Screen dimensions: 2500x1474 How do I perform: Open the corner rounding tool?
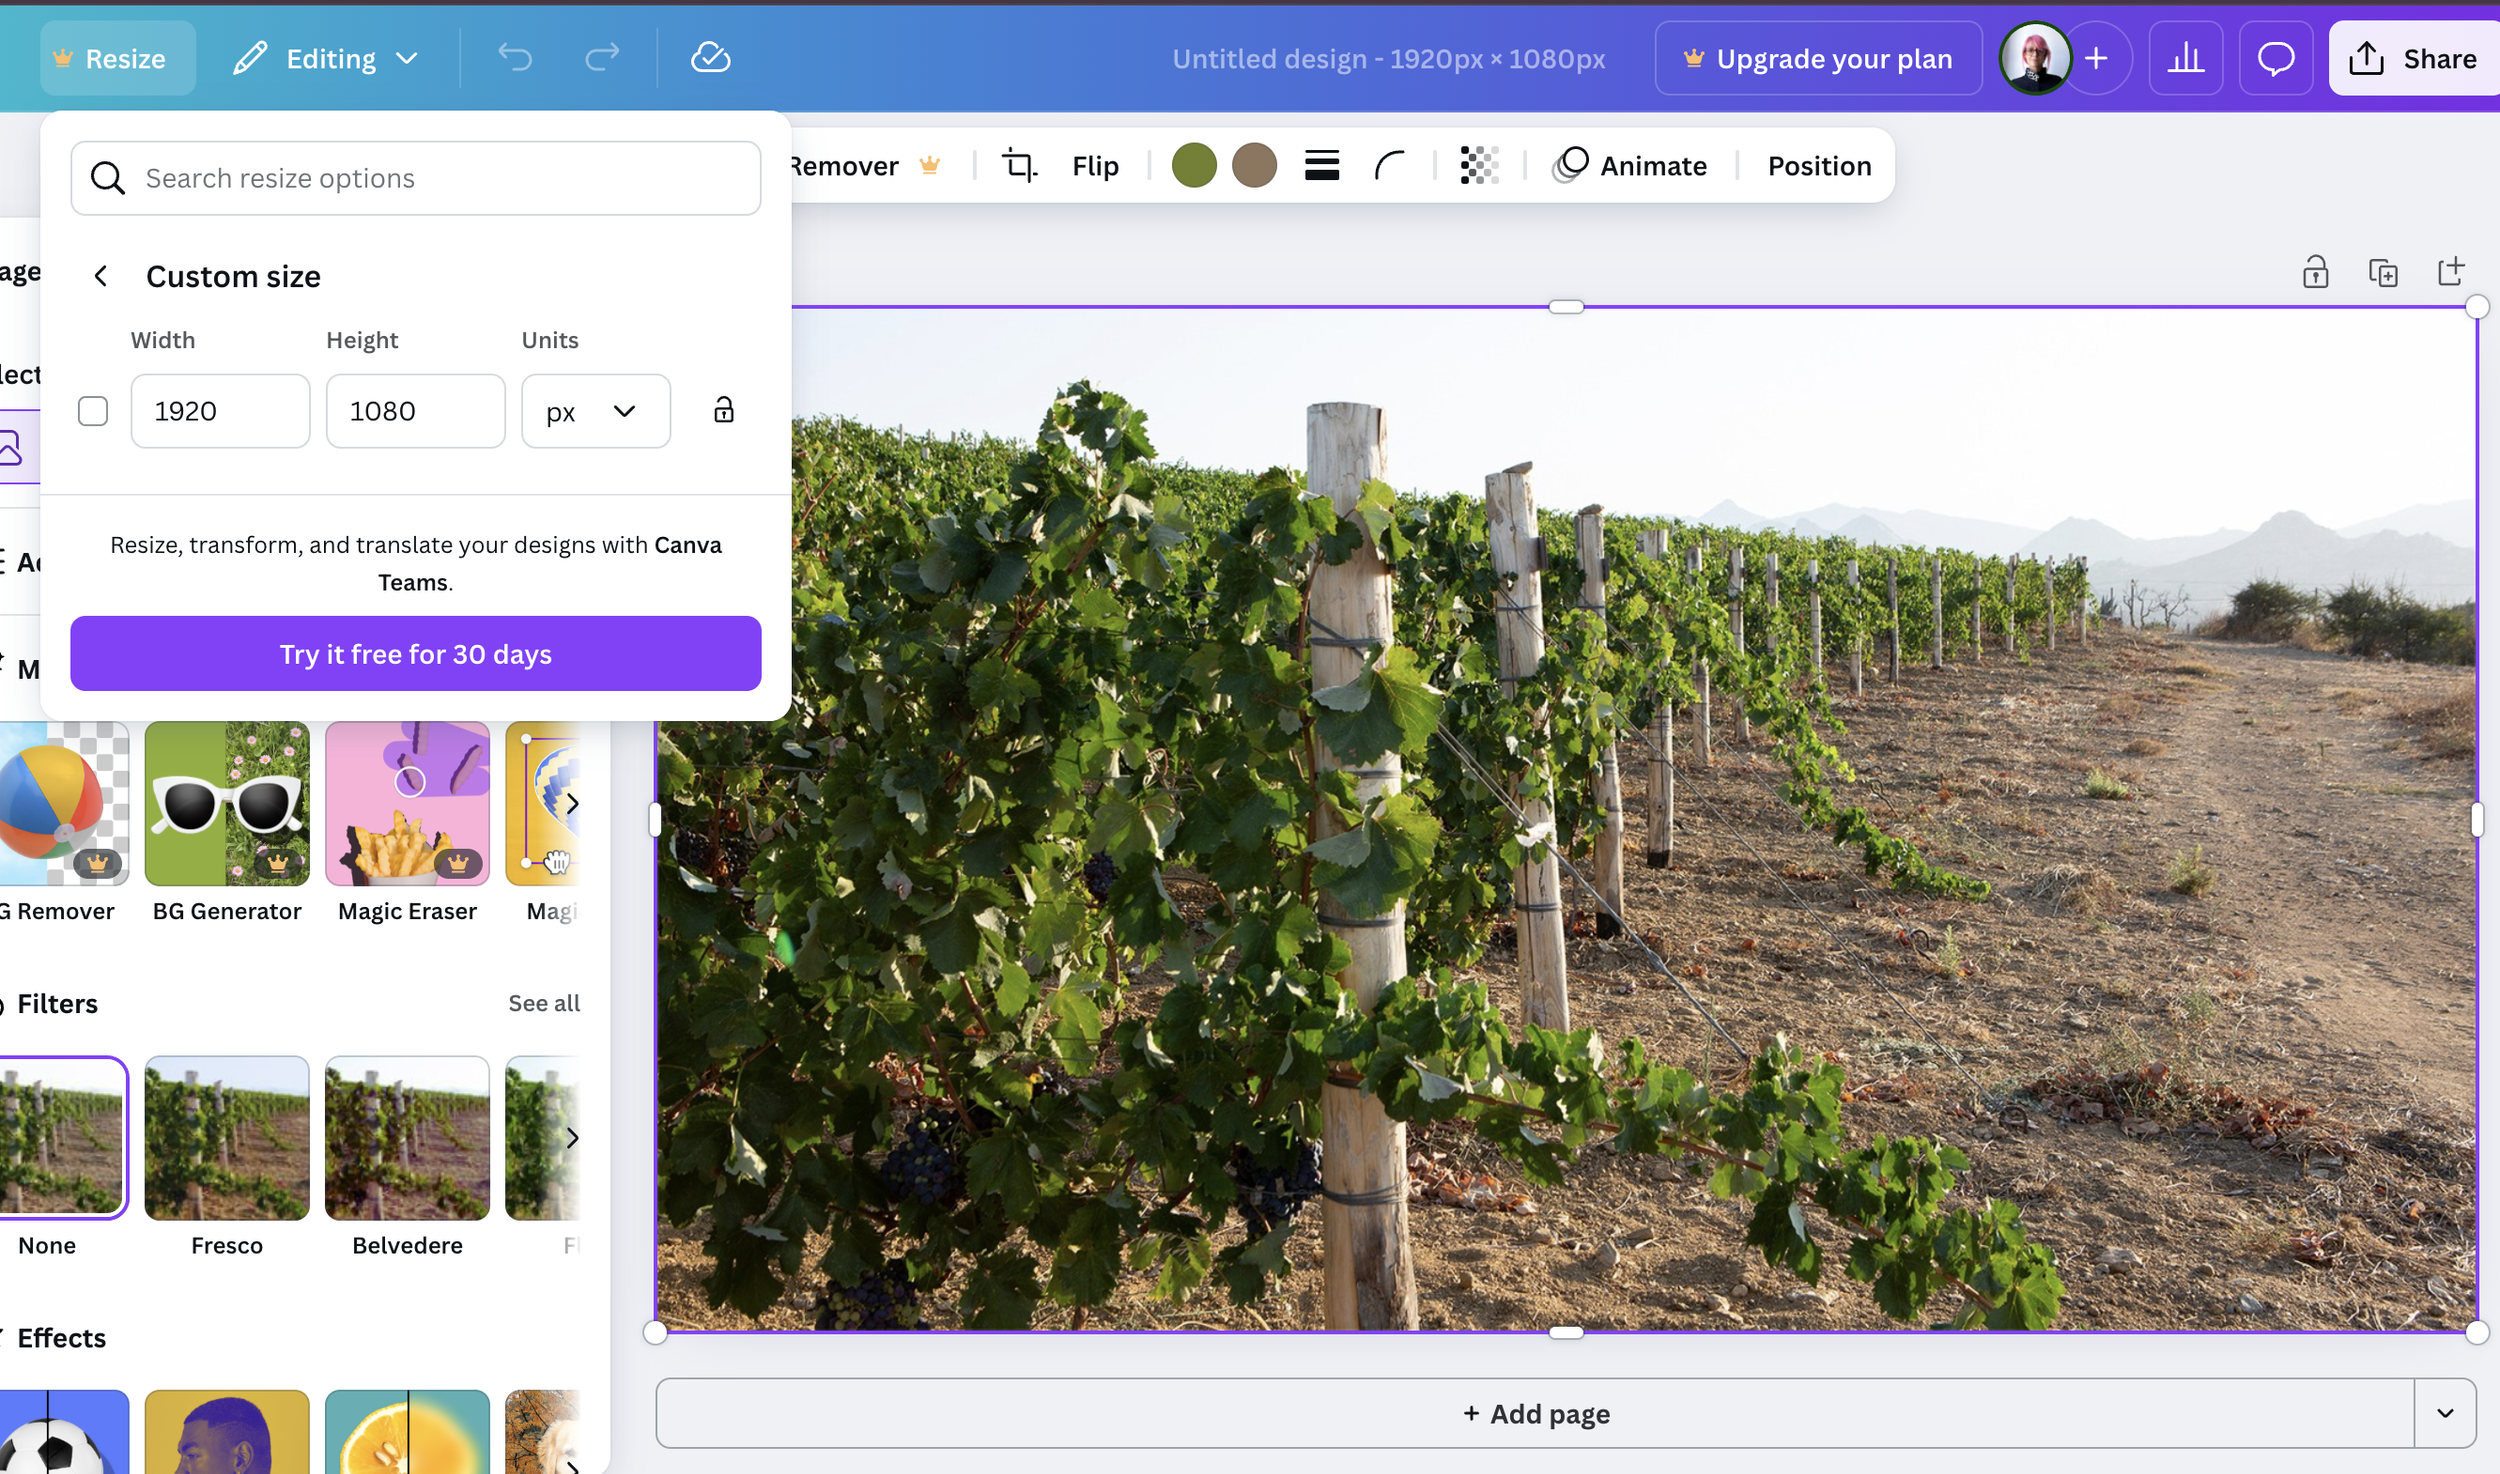pos(1389,165)
